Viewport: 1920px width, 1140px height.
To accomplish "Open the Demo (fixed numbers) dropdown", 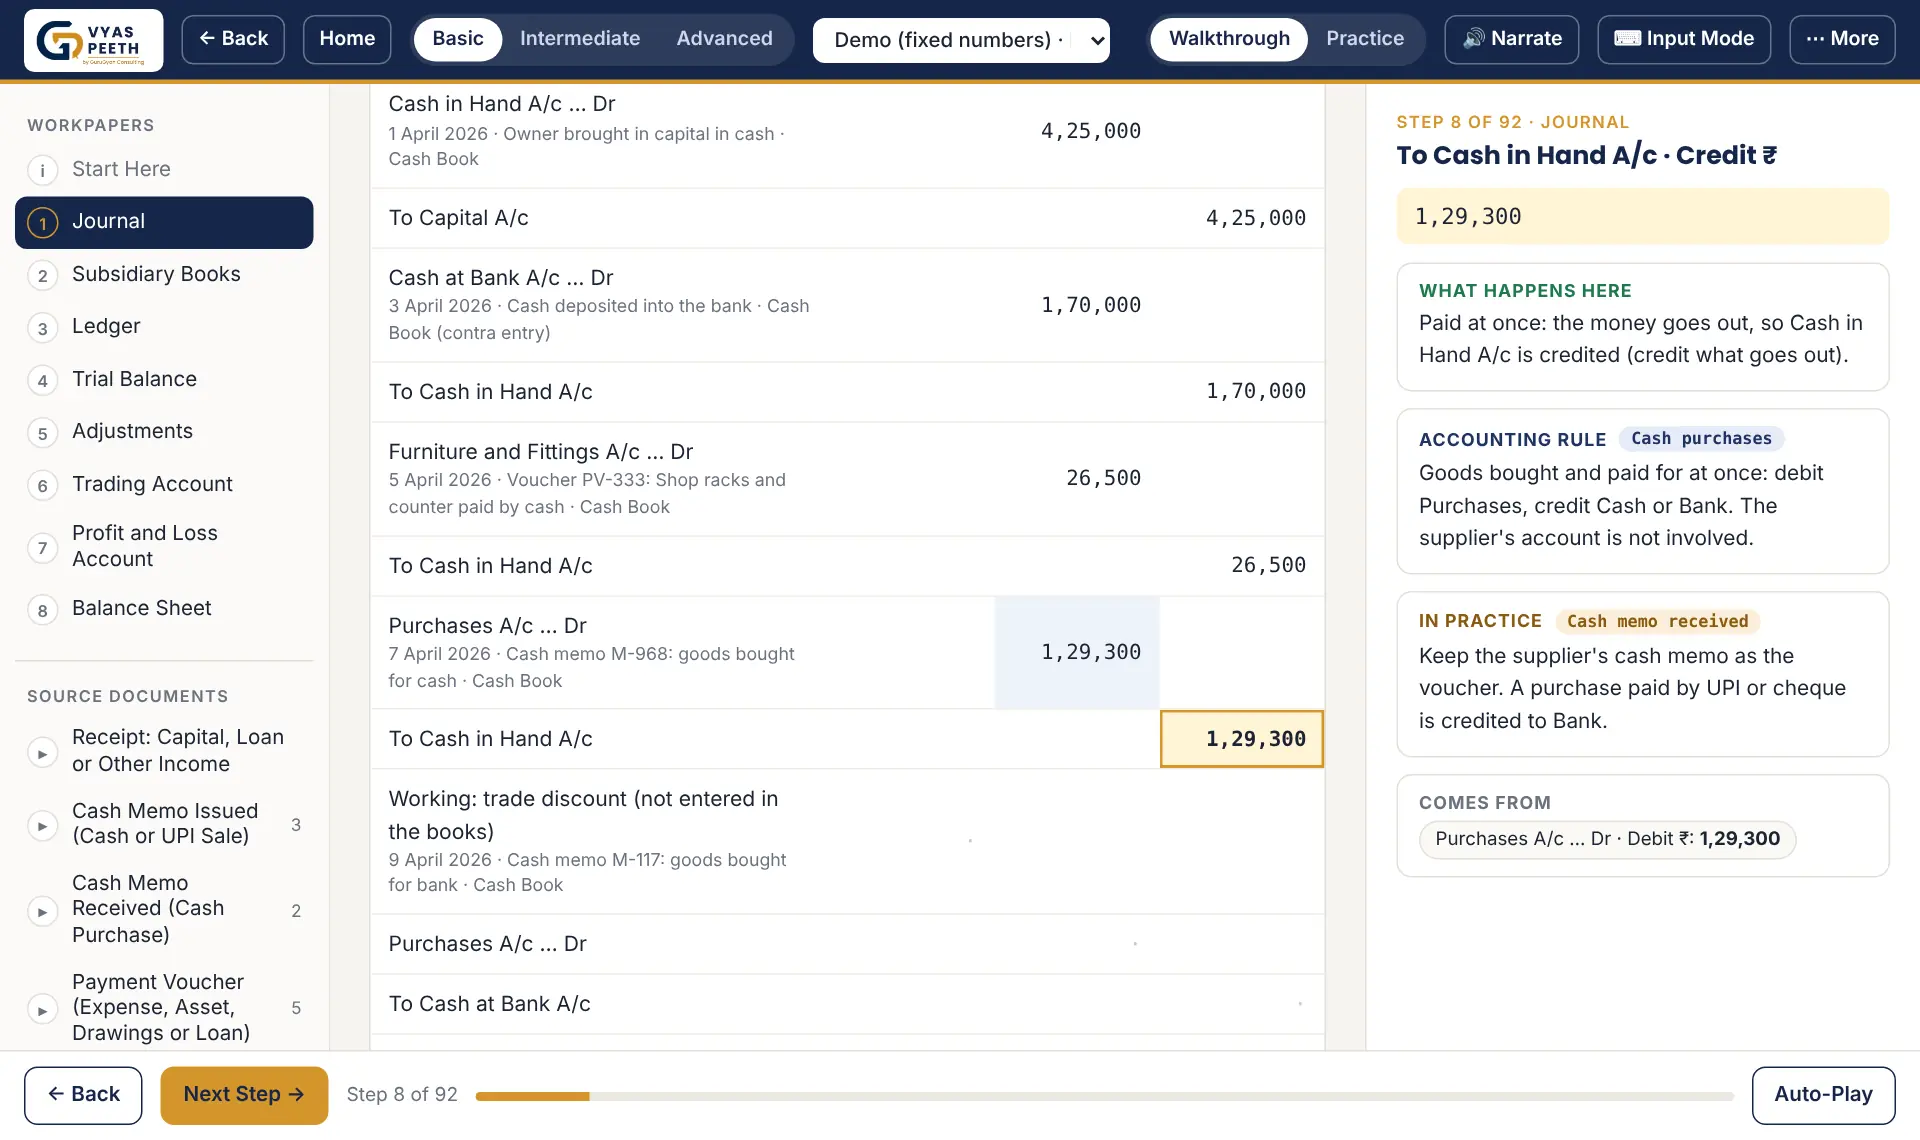I will click(x=961, y=40).
